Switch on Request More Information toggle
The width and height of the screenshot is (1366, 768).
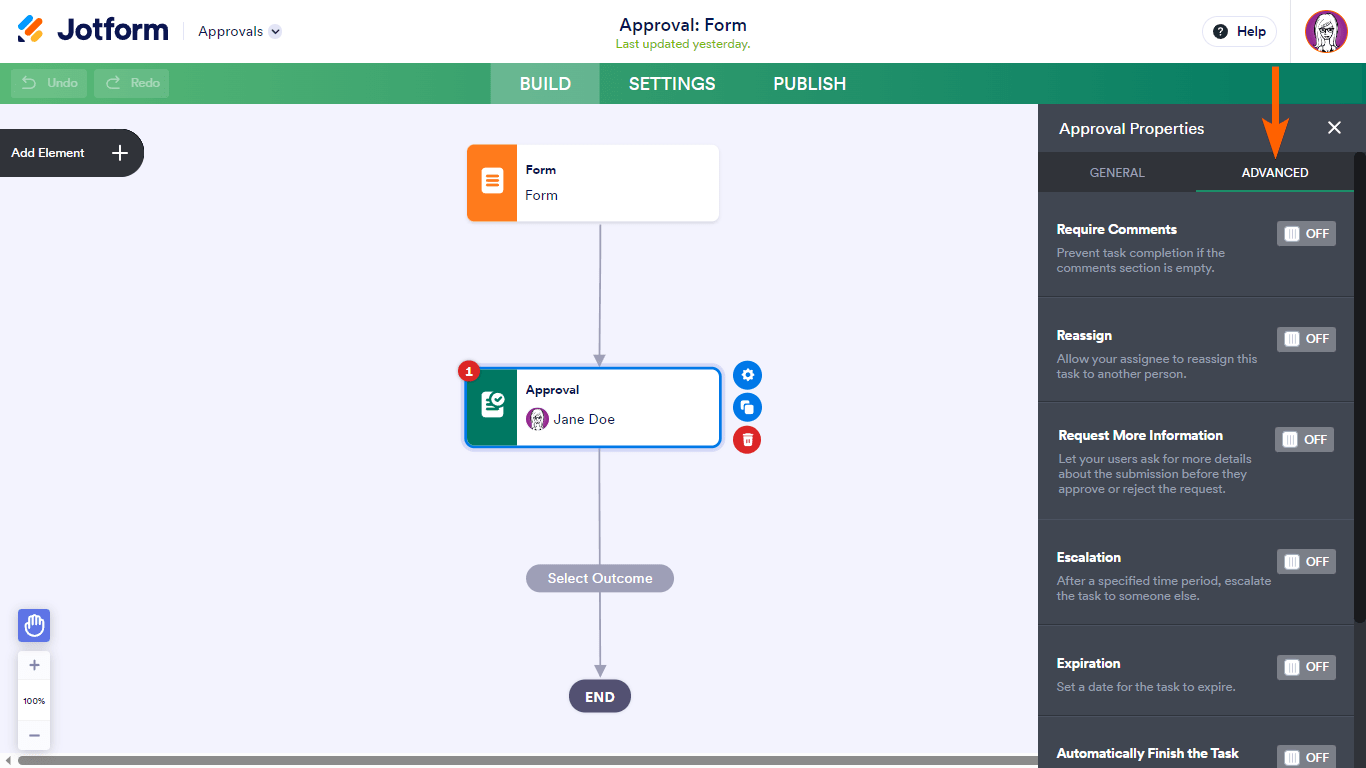(x=1304, y=439)
